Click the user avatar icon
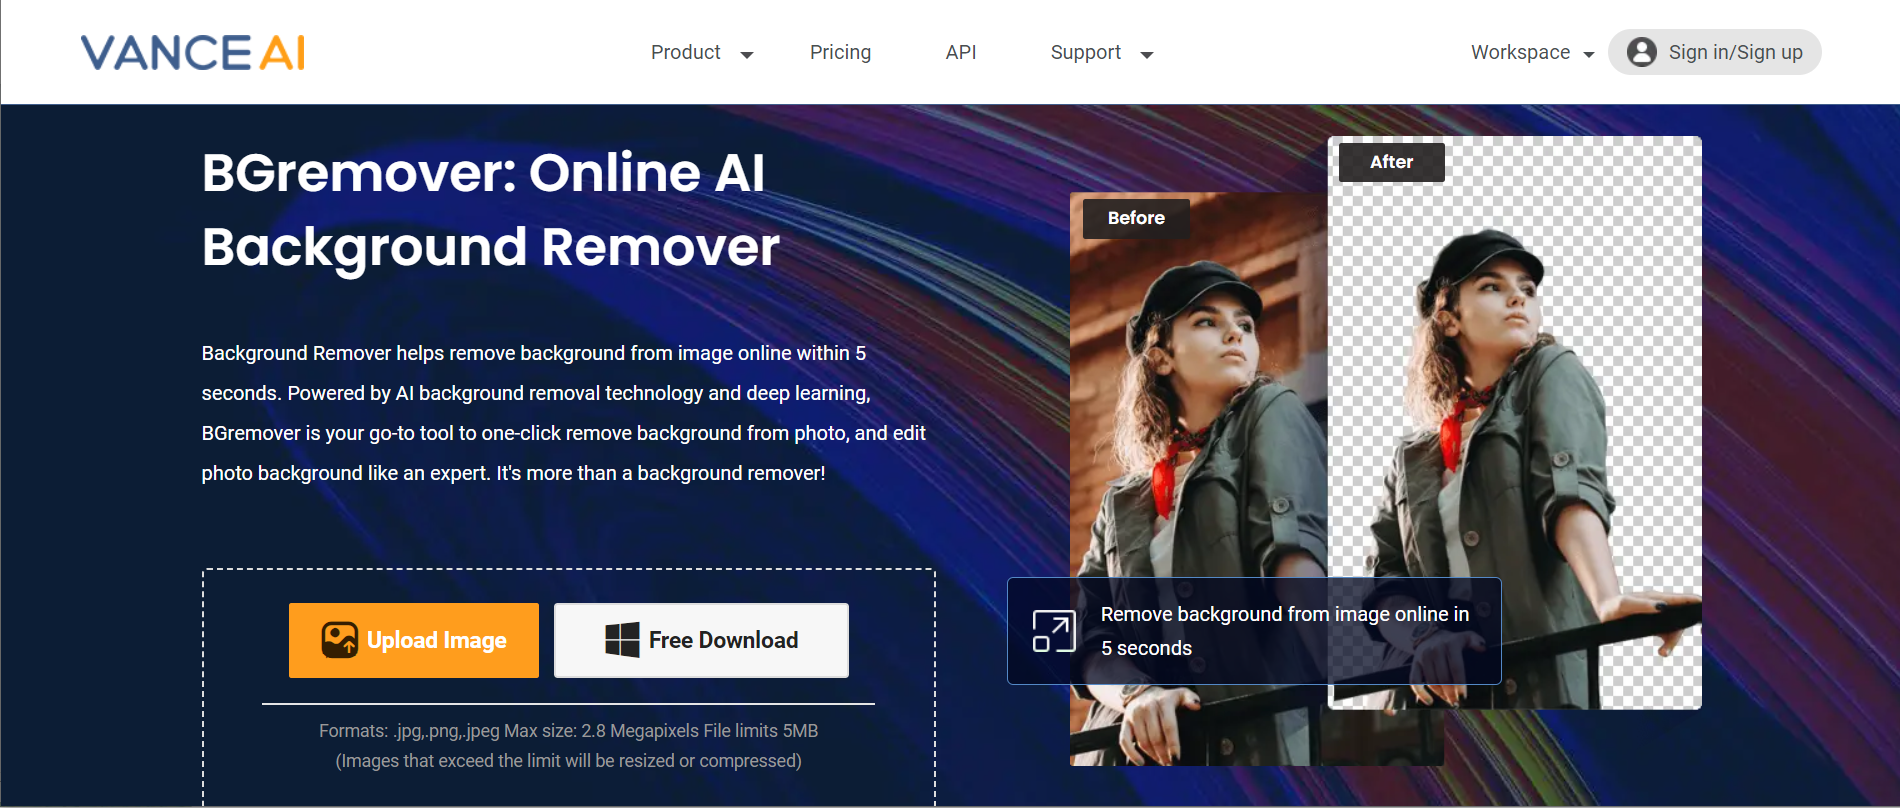 (1641, 52)
